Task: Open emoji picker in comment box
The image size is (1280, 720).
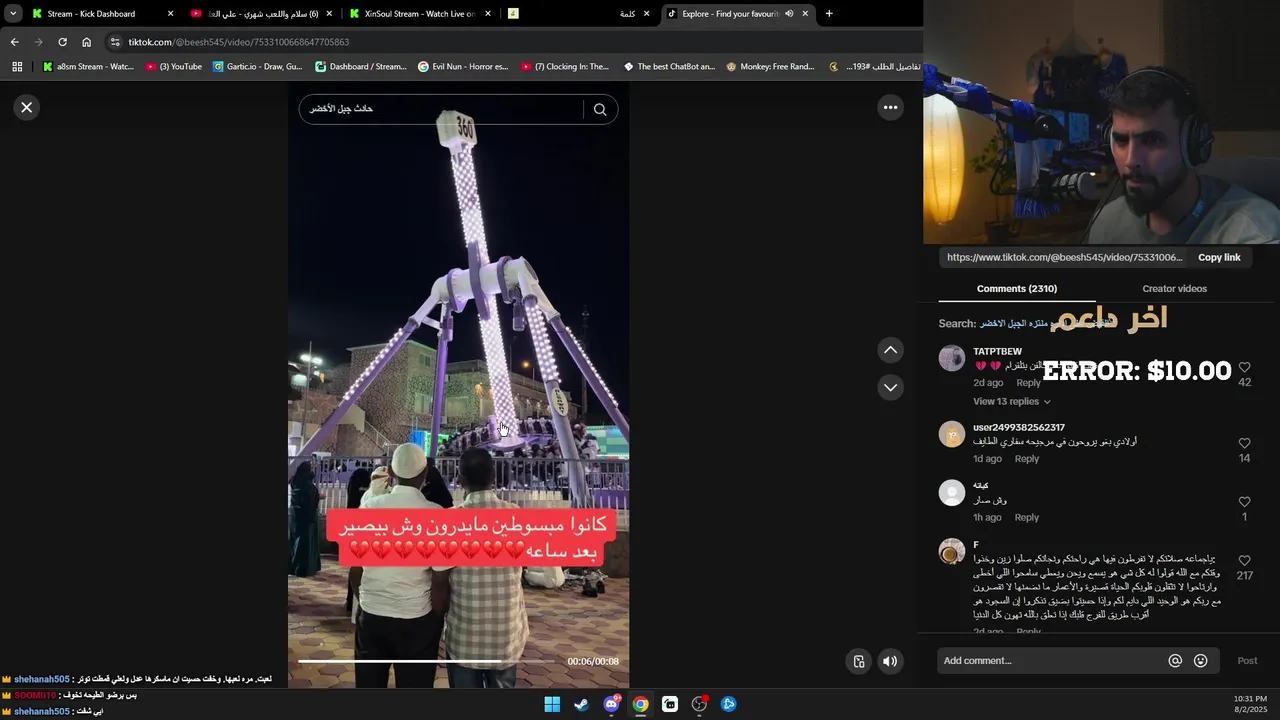Action: [x=1201, y=661]
